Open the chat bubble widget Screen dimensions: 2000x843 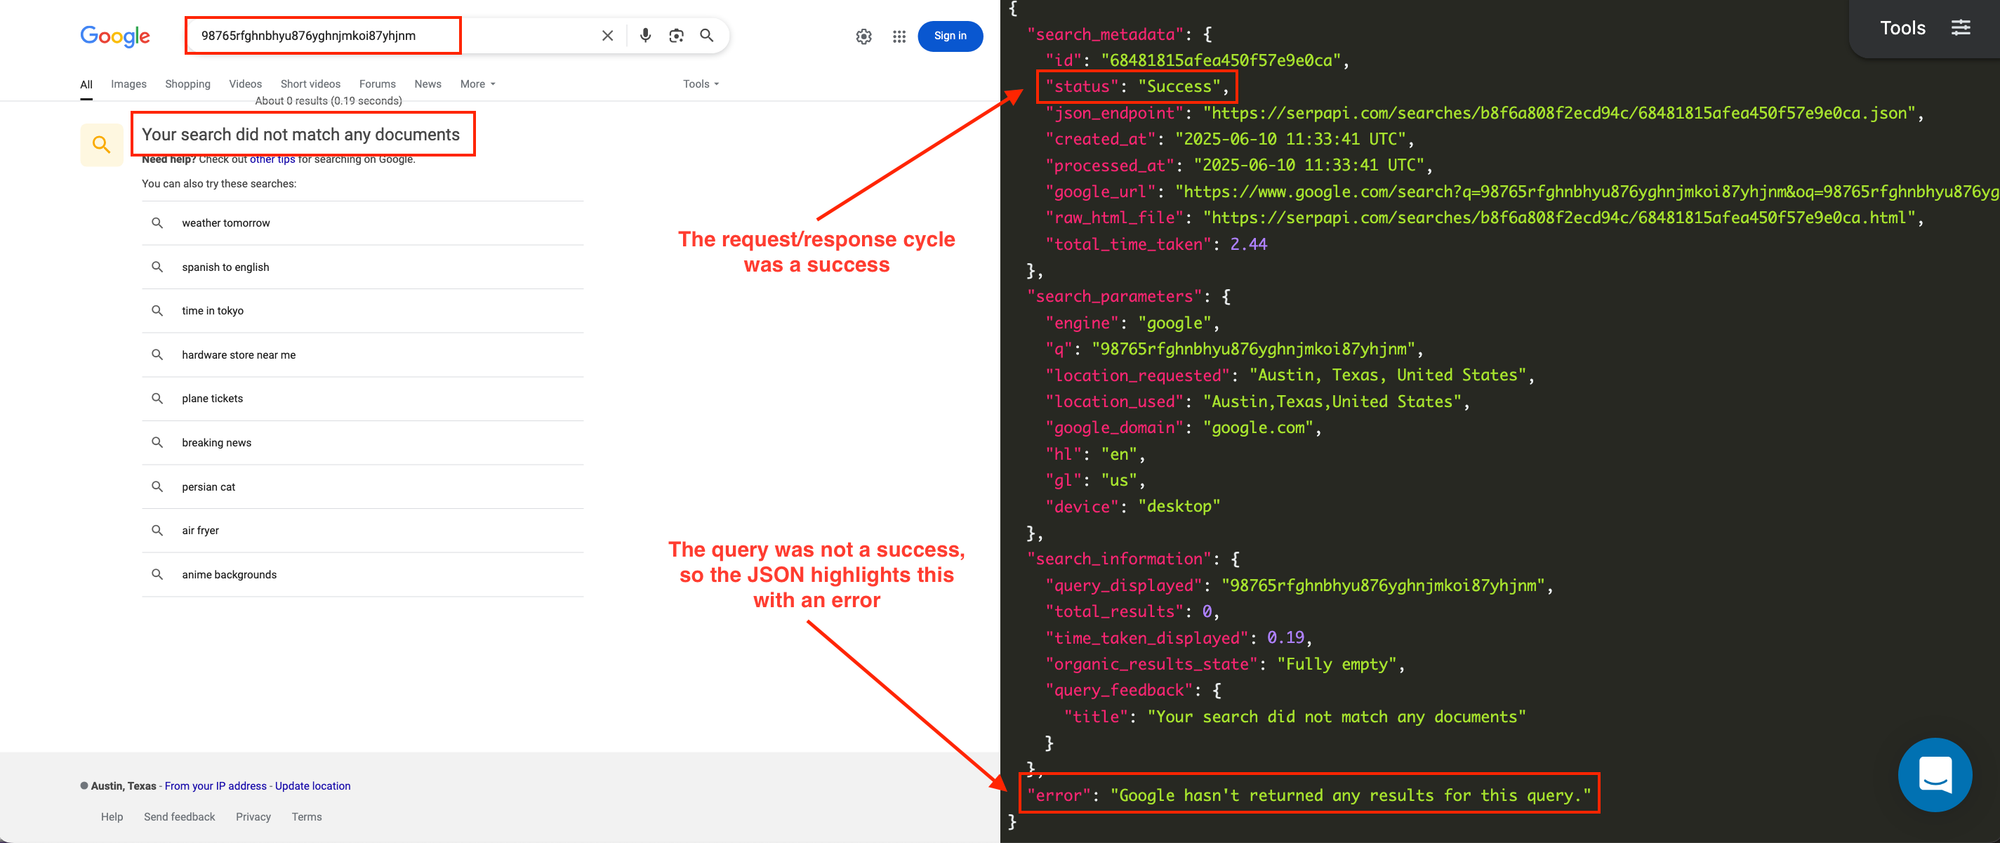click(1935, 774)
